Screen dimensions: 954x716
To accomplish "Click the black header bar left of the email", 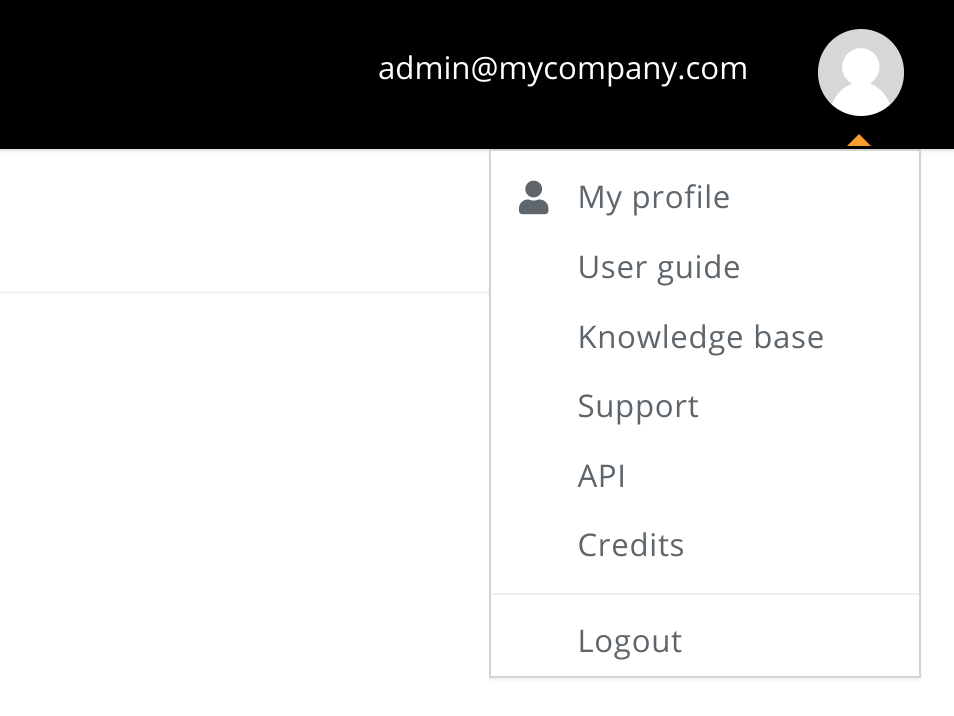I will click(183, 73).
